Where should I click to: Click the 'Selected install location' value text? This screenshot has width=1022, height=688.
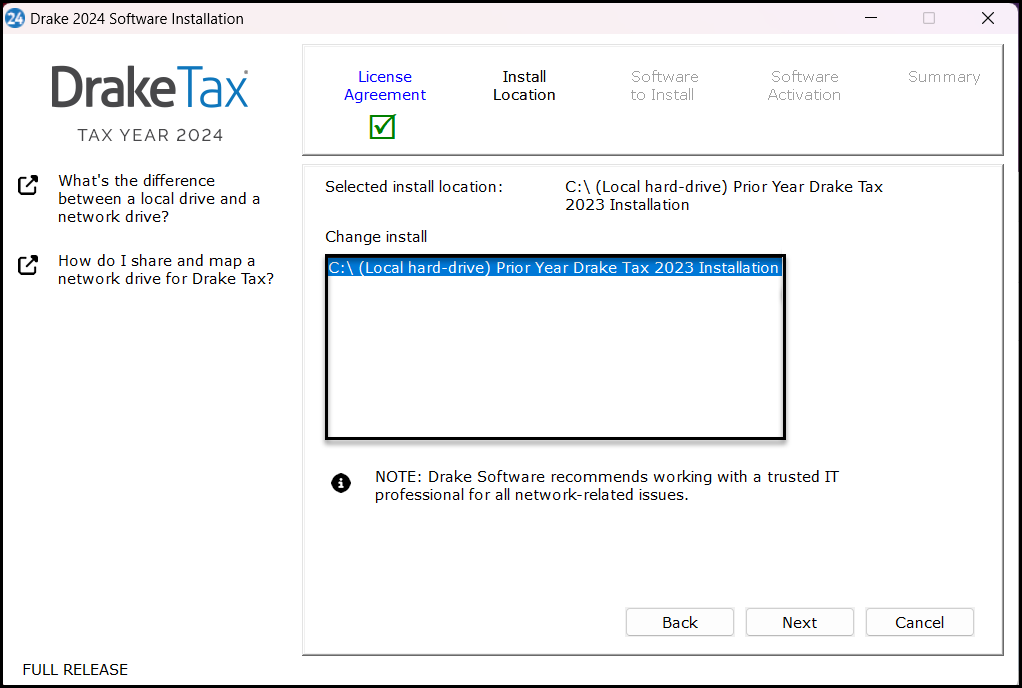coord(723,195)
